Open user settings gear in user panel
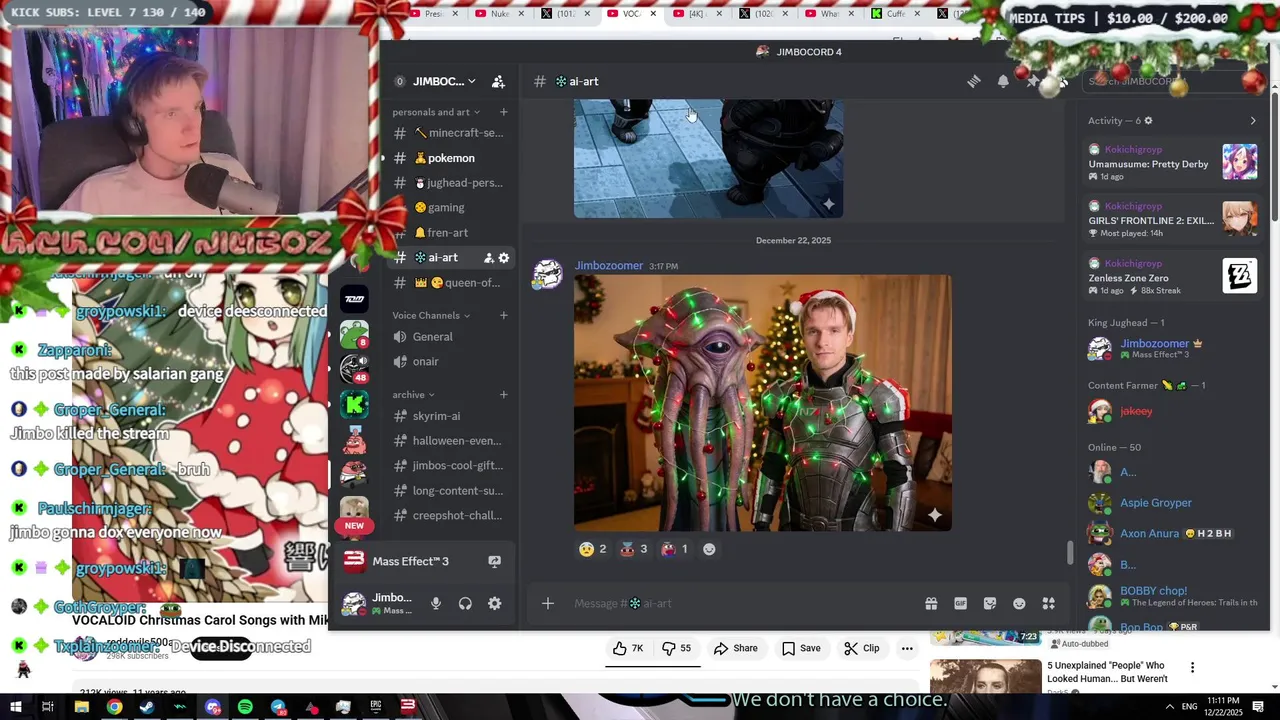1280x720 pixels. coord(494,603)
